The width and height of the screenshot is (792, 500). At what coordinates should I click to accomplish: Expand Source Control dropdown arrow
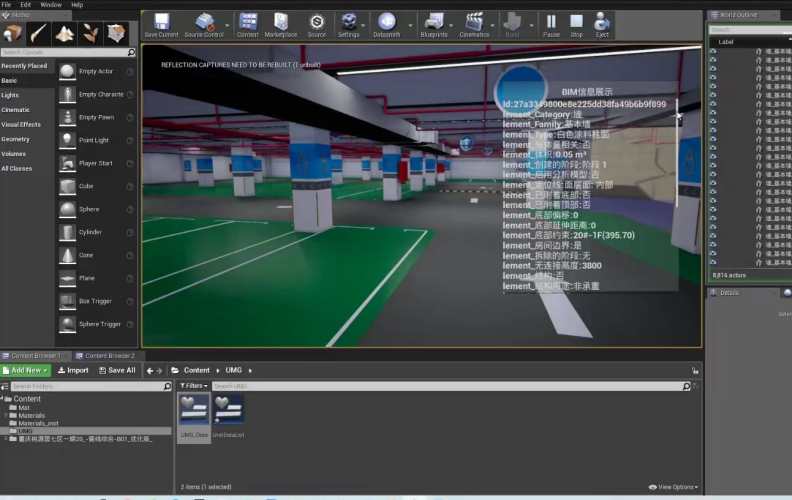point(227,25)
